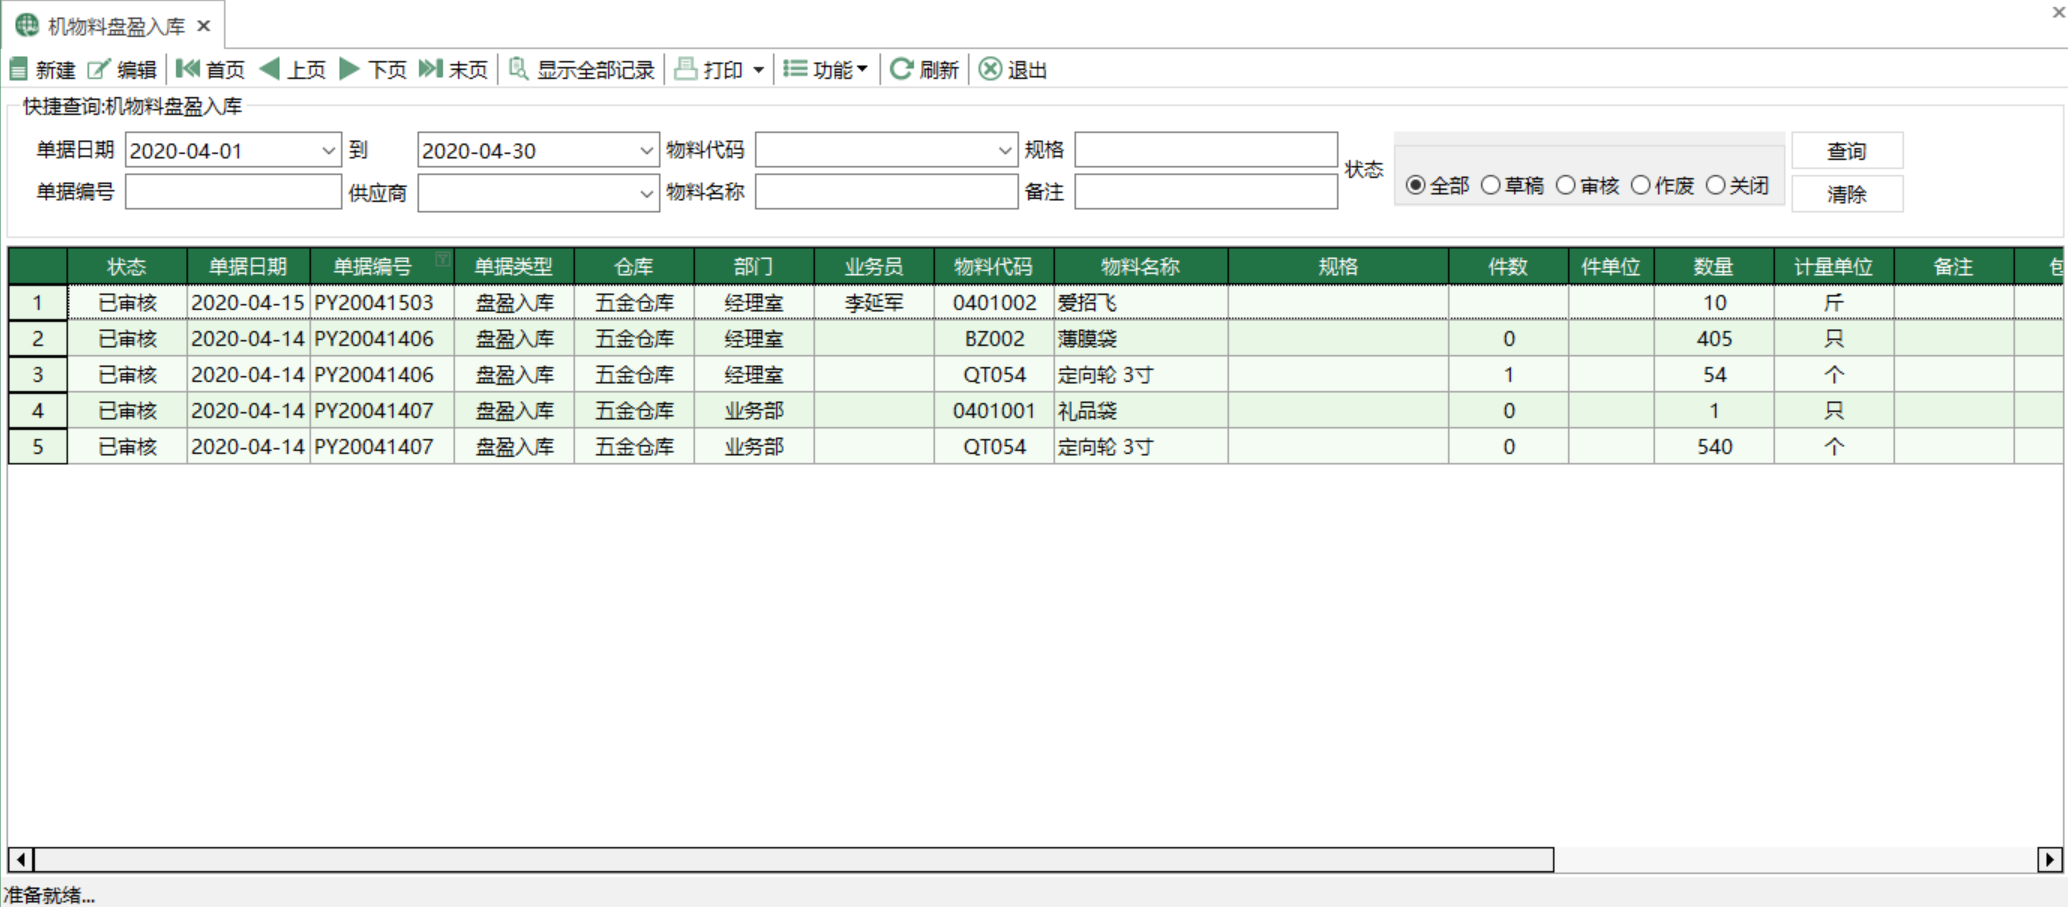The image size is (2068, 907).
Task: Select the 关闭 status radio button
Action: pyautogui.click(x=1715, y=185)
